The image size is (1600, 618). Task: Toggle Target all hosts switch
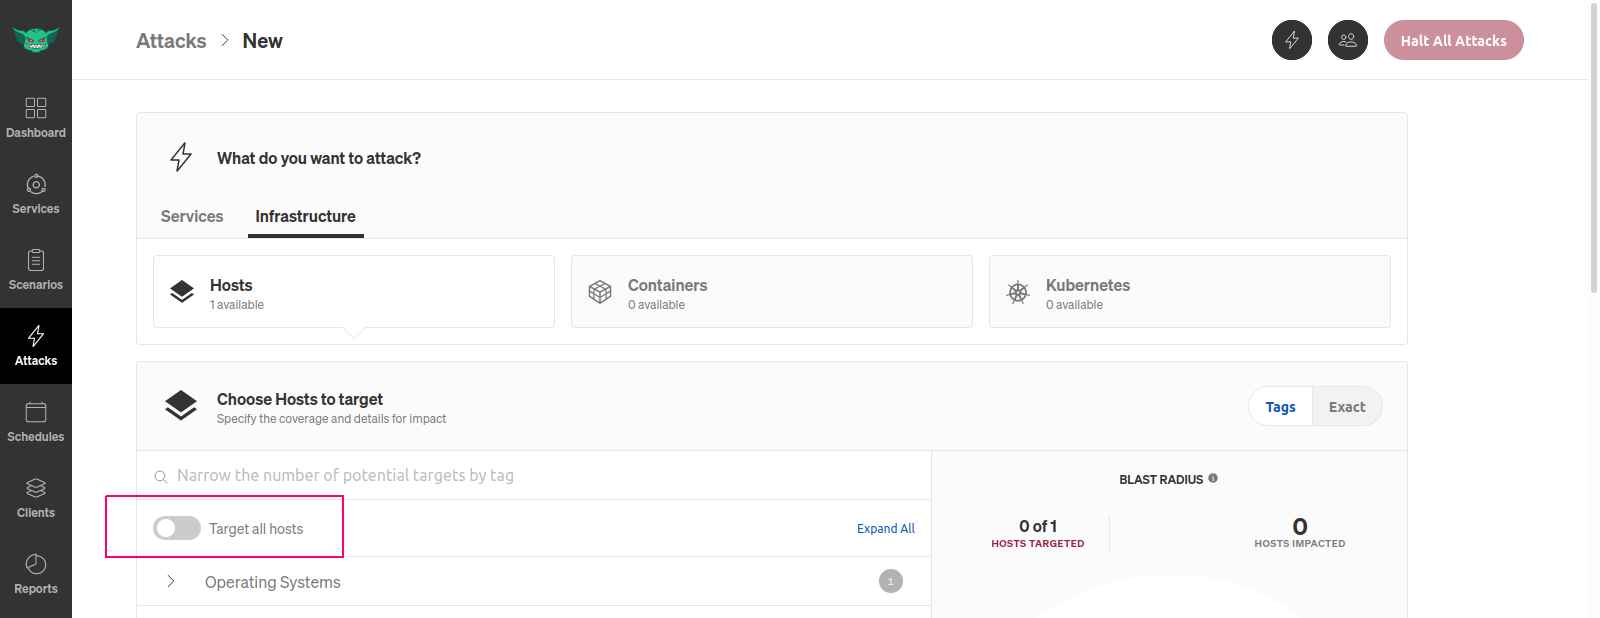(177, 528)
